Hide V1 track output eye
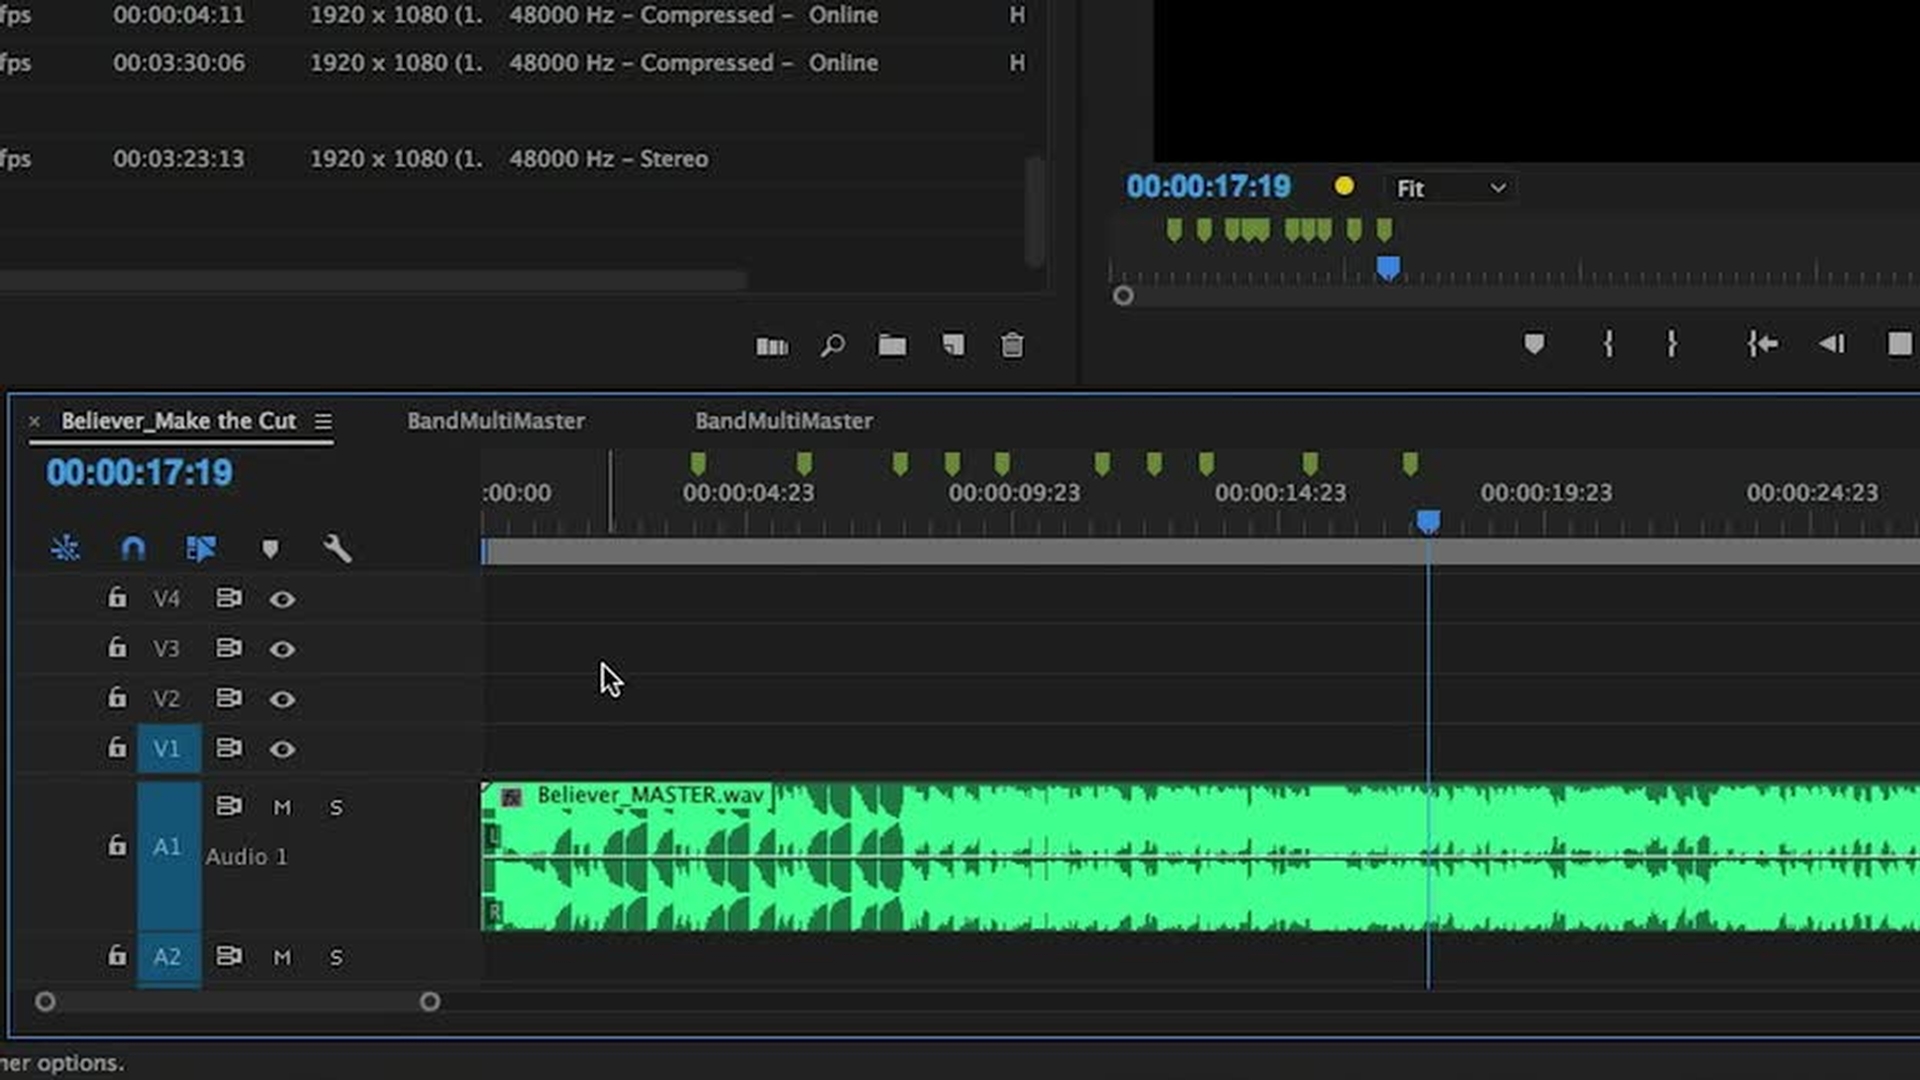This screenshot has width=1920, height=1080. 282,749
